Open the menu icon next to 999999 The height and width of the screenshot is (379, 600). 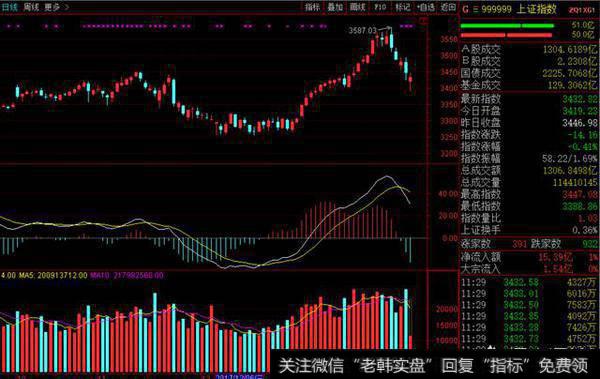(476, 9)
